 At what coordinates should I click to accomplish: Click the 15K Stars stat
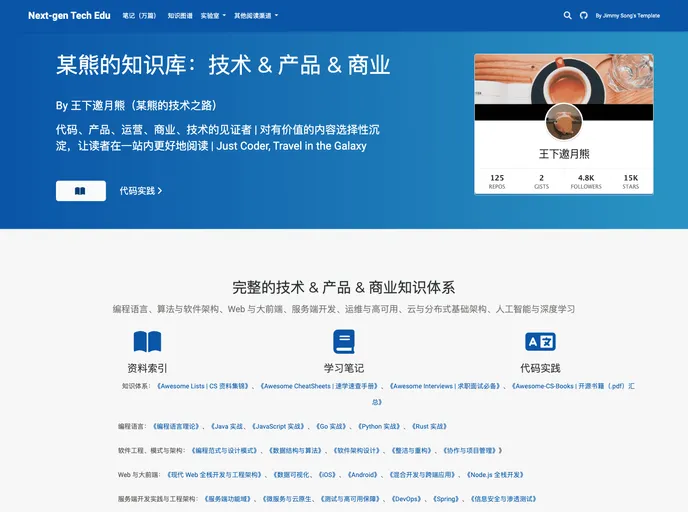[x=630, y=181]
